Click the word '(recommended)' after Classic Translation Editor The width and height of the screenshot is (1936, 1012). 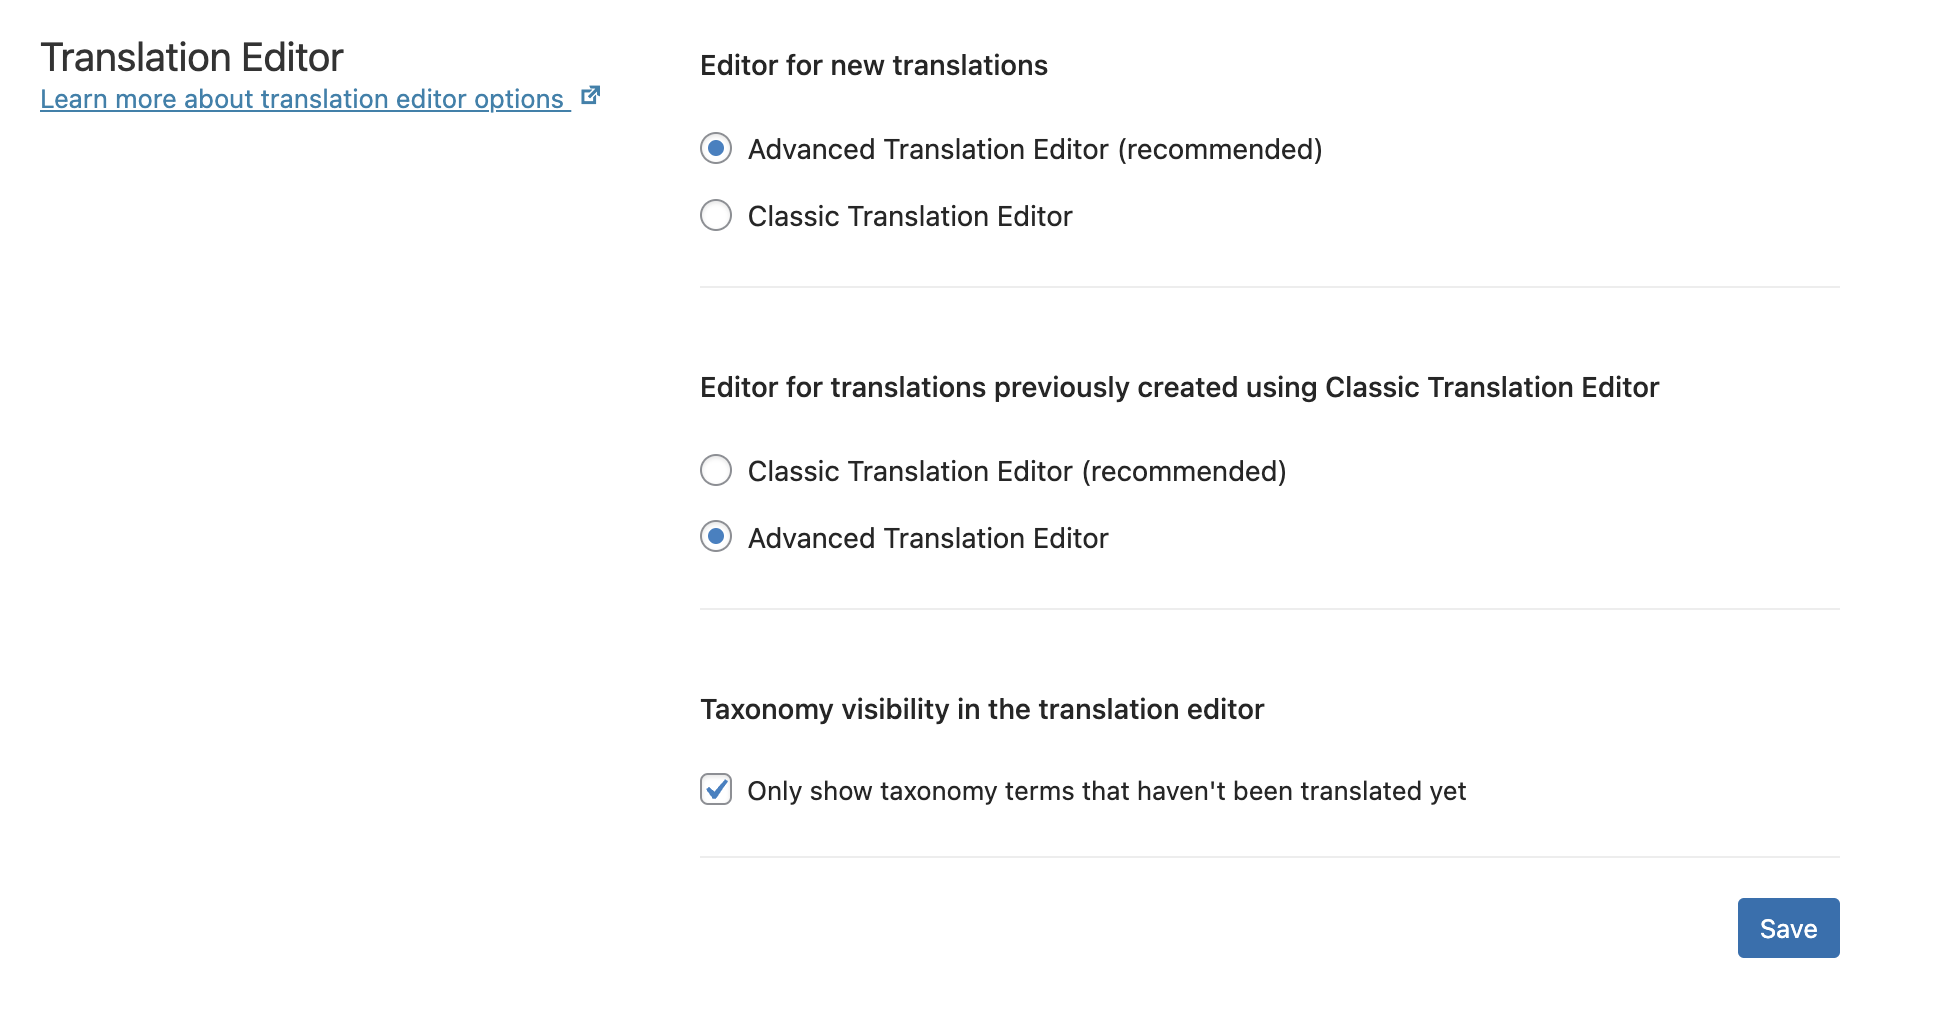tap(1184, 472)
